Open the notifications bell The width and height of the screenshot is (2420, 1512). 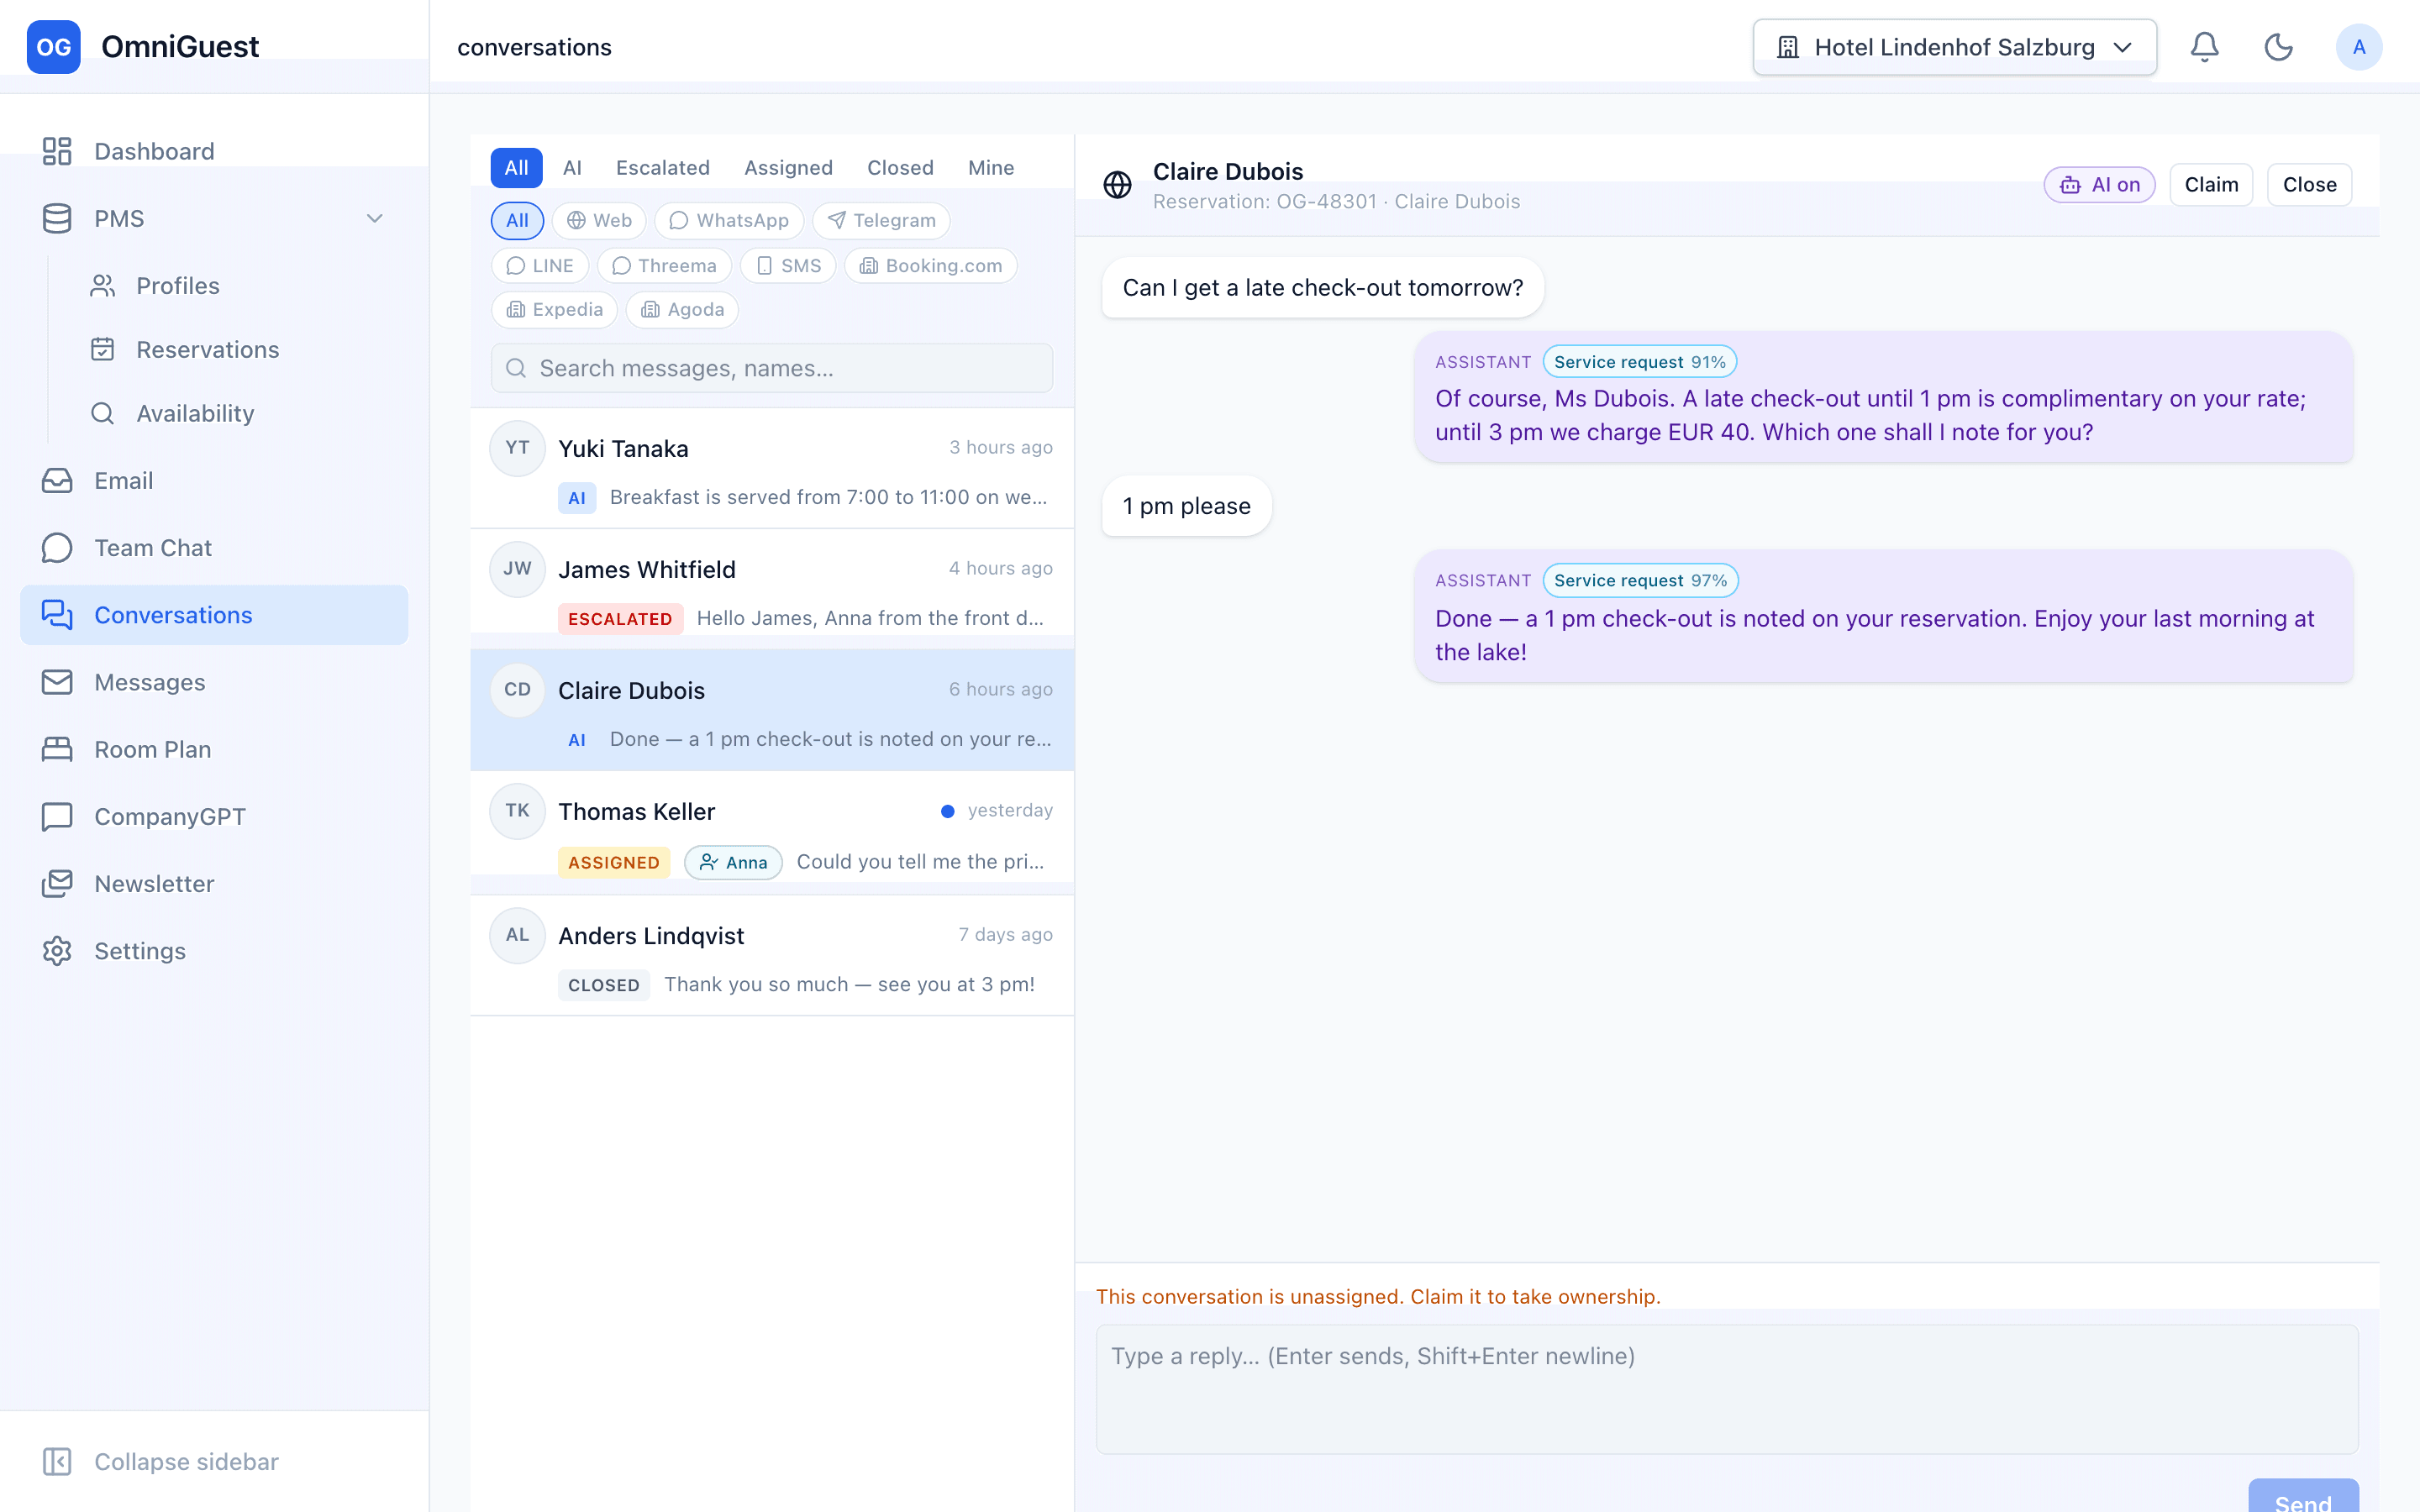[2204, 47]
